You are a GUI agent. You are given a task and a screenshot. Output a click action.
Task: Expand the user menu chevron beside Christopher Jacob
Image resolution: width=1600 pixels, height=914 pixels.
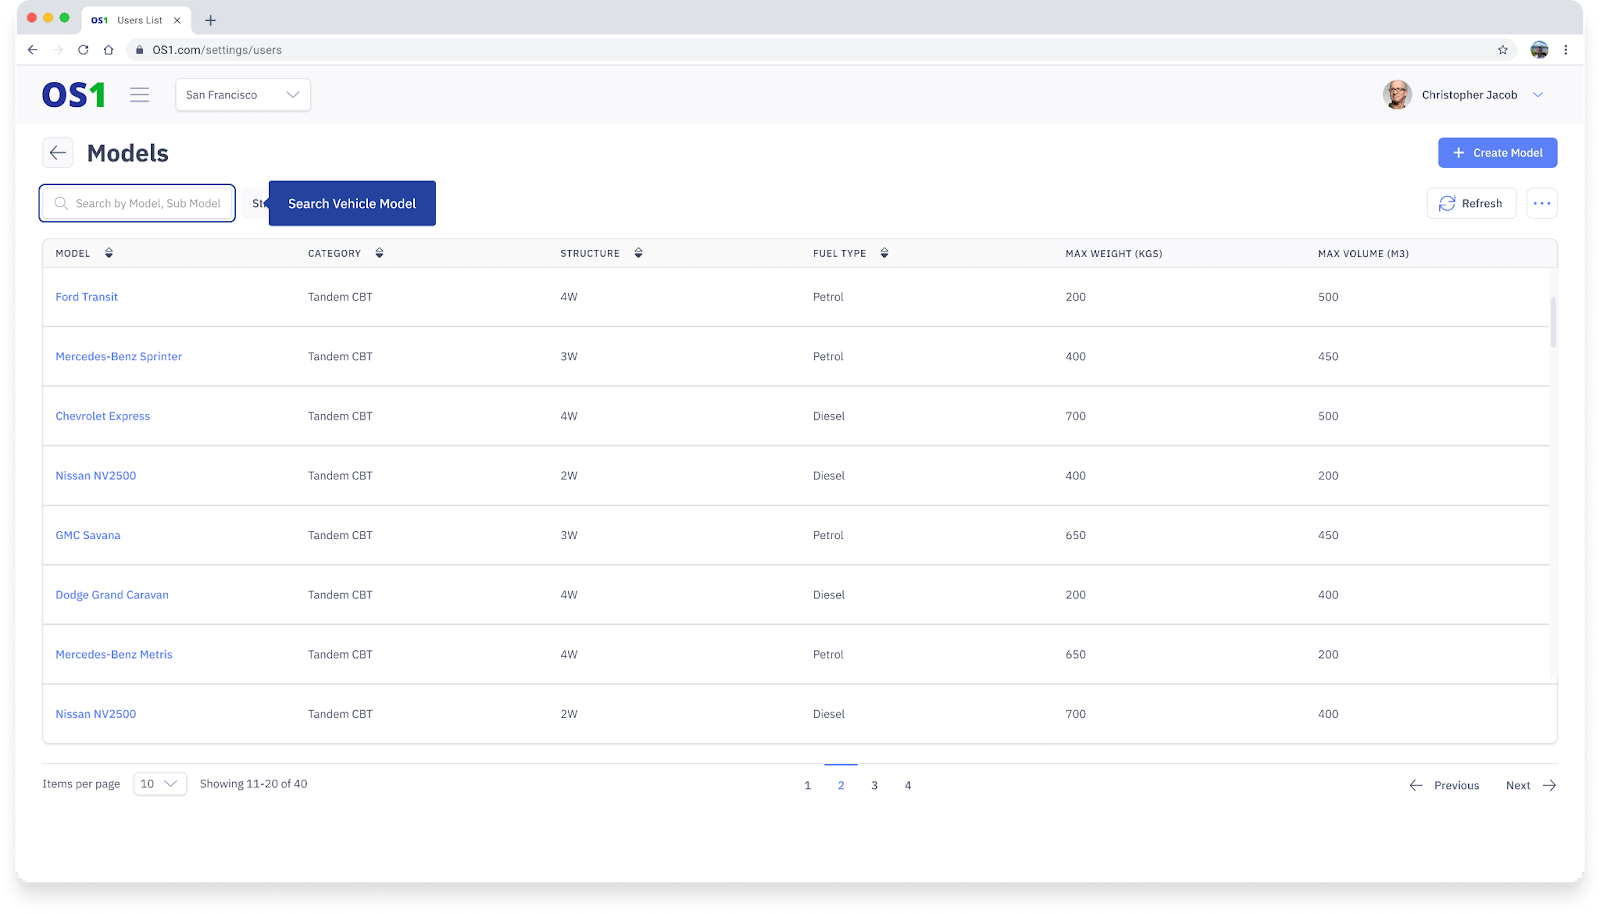[1538, 95]
